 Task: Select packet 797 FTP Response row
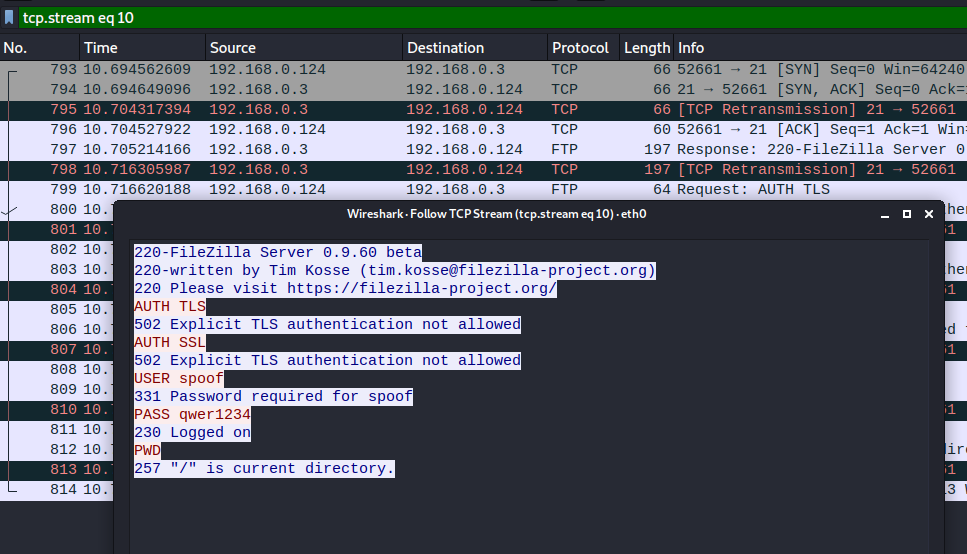484,150
